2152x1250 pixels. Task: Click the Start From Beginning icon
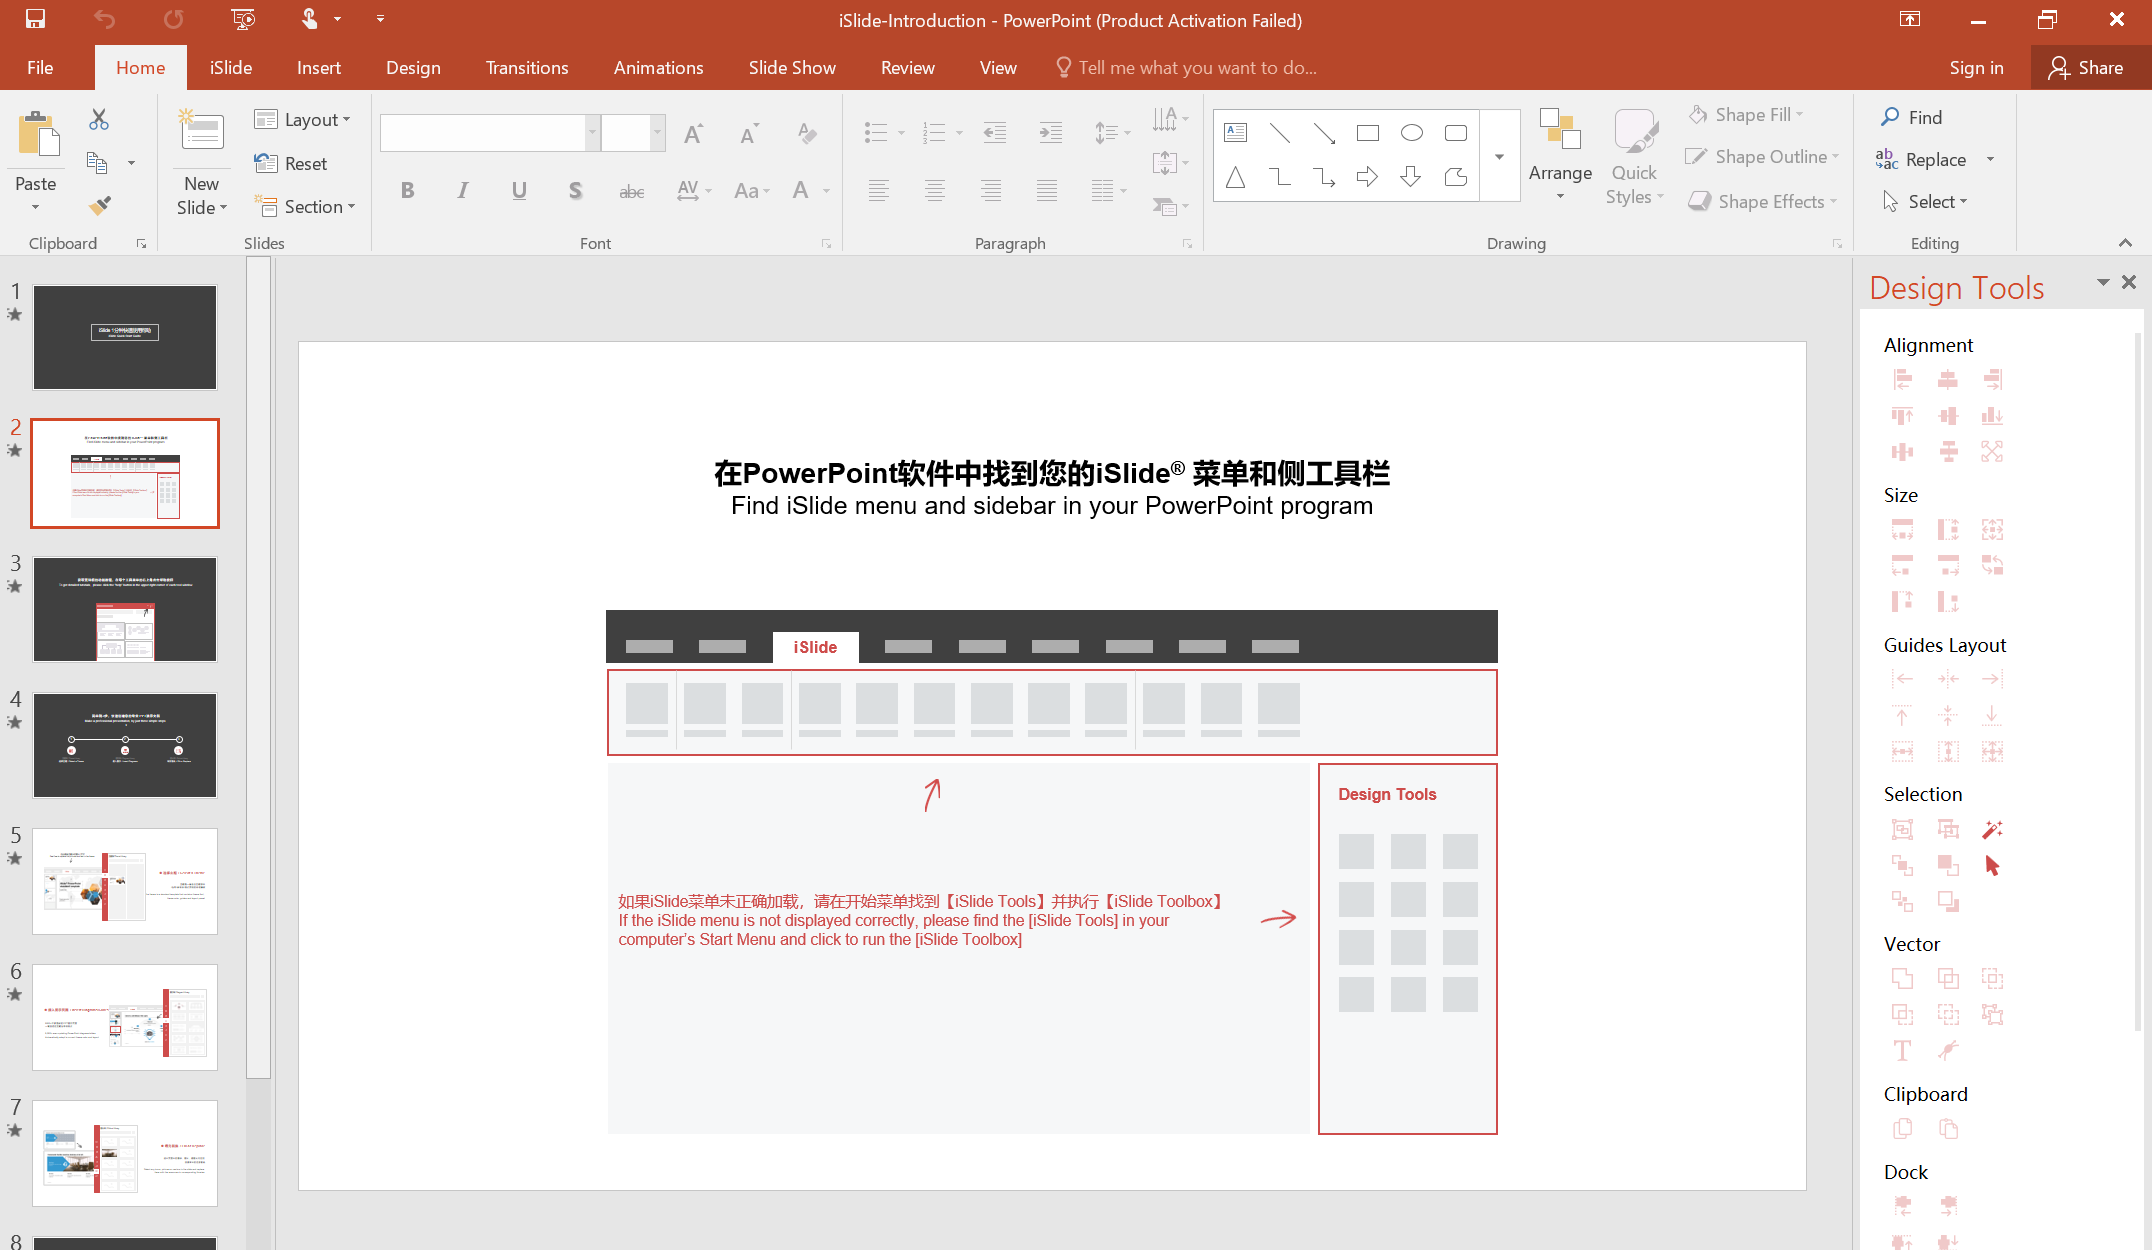tap(242, 19)
